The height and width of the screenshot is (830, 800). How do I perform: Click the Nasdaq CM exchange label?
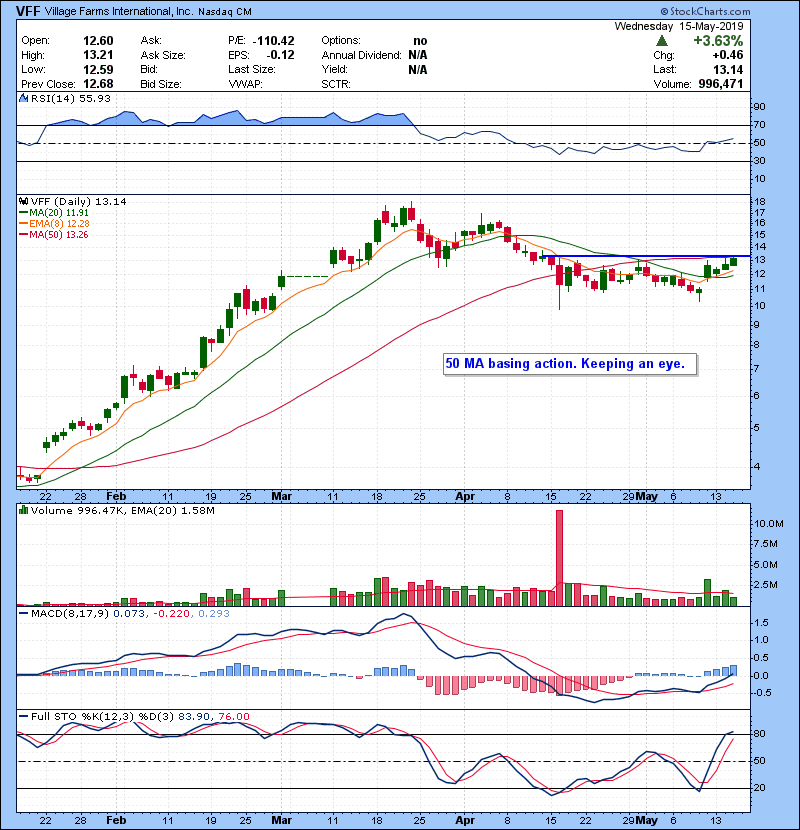point(225,12)
